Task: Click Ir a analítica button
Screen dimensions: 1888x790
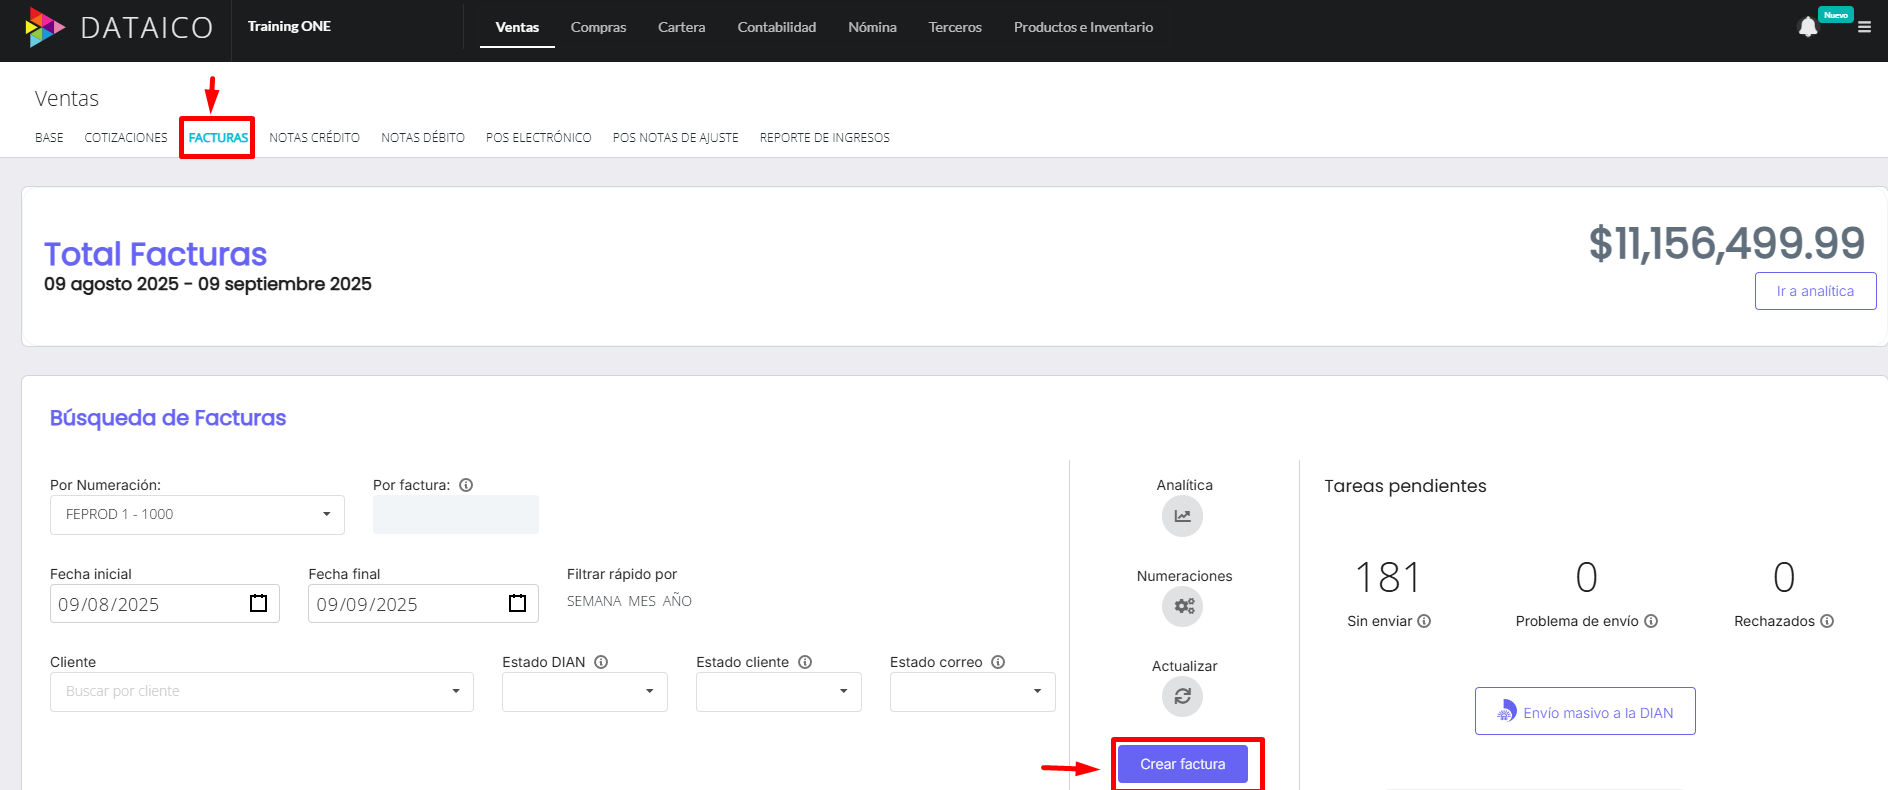Action: click(1814, 291)
